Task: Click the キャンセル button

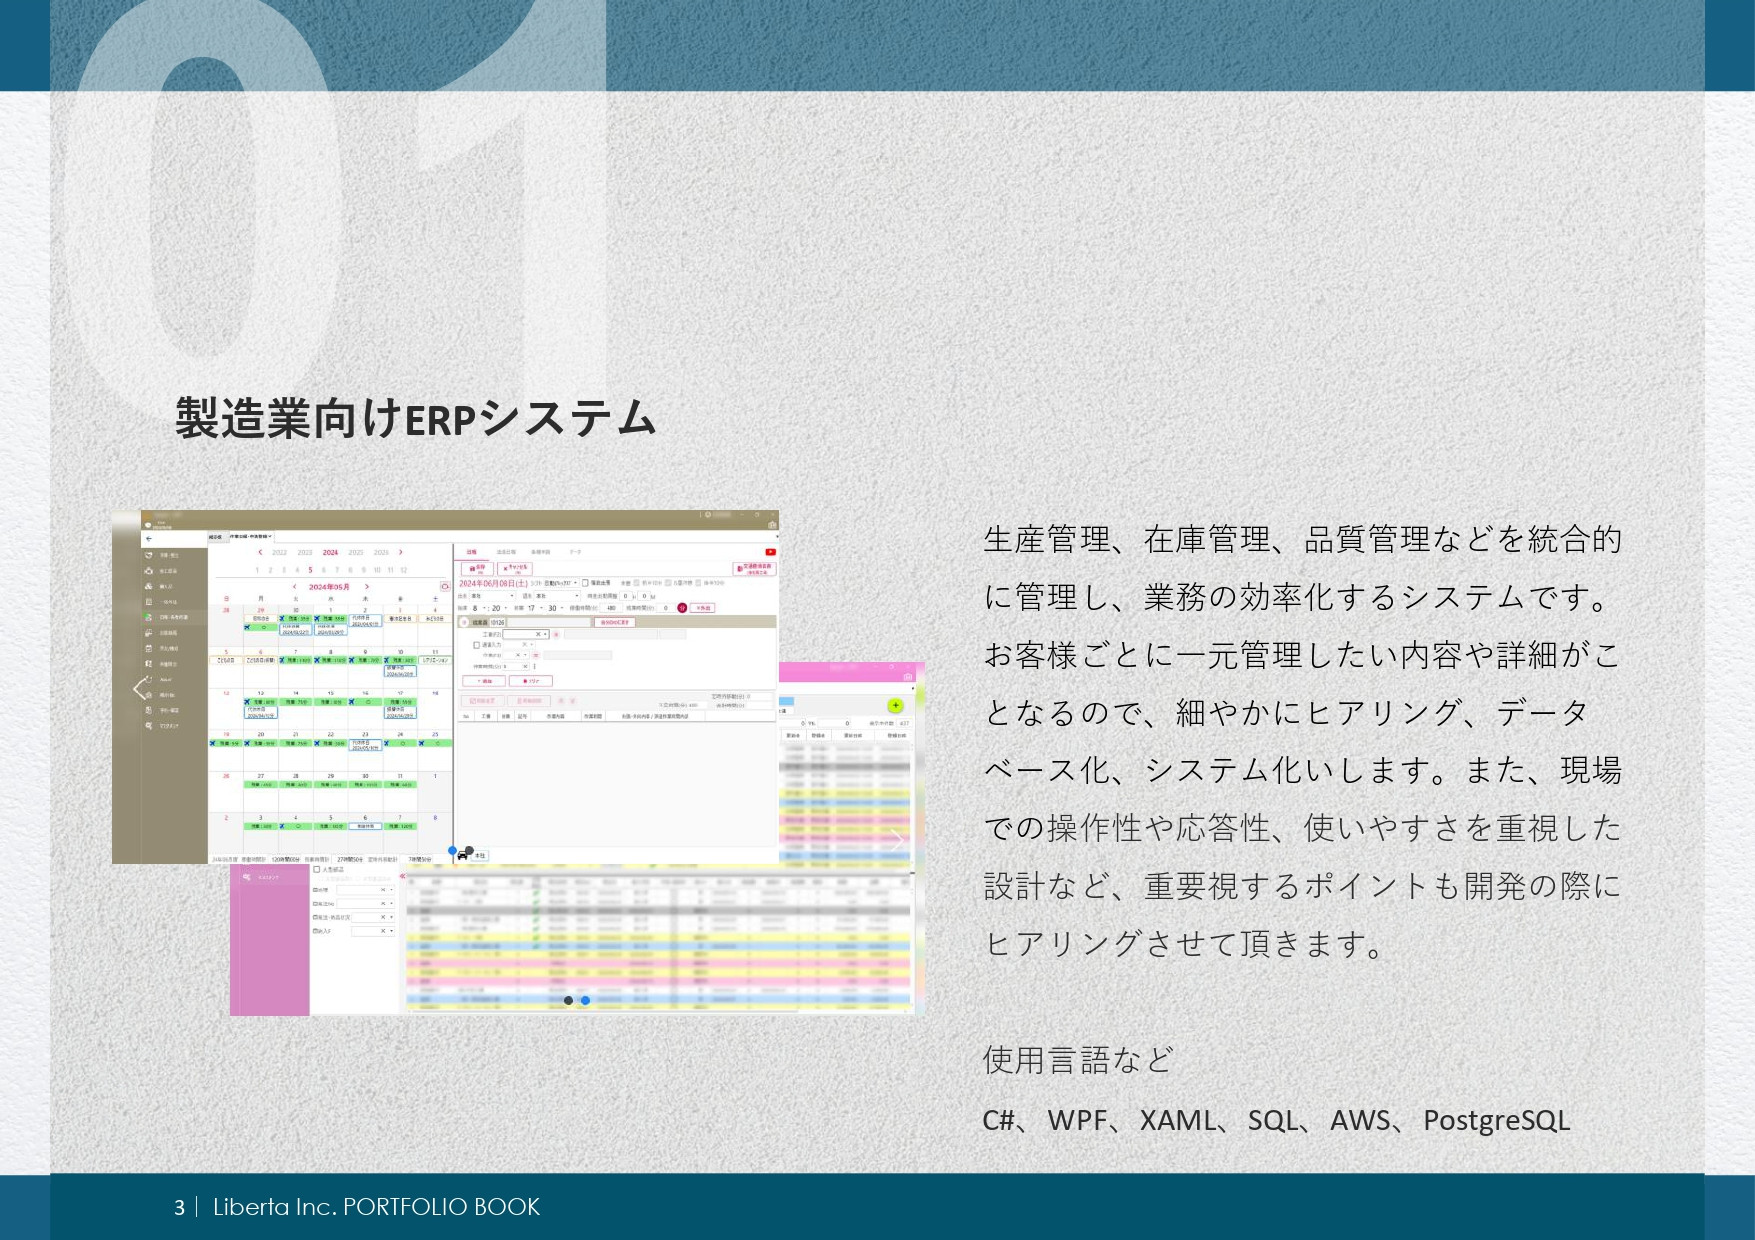Action: pos(516,569)
